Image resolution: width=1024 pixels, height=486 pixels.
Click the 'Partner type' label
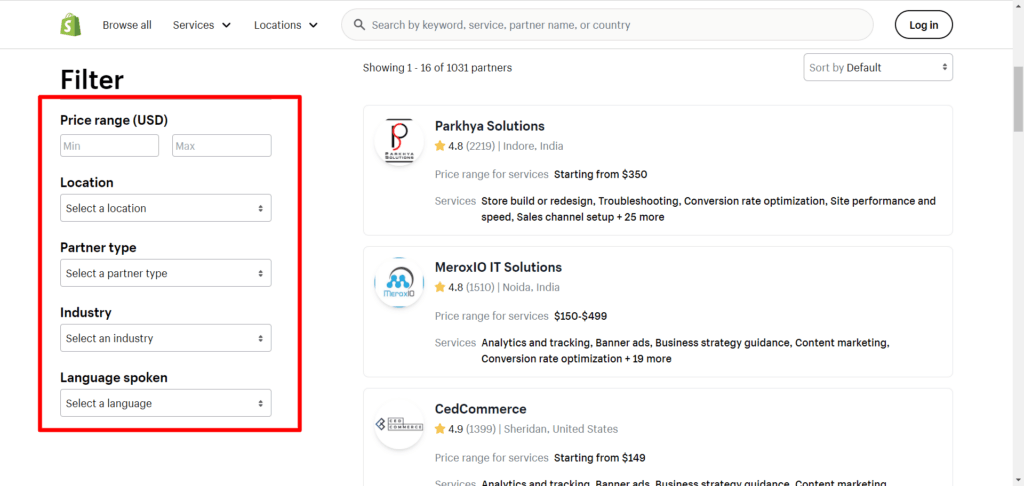98,248
